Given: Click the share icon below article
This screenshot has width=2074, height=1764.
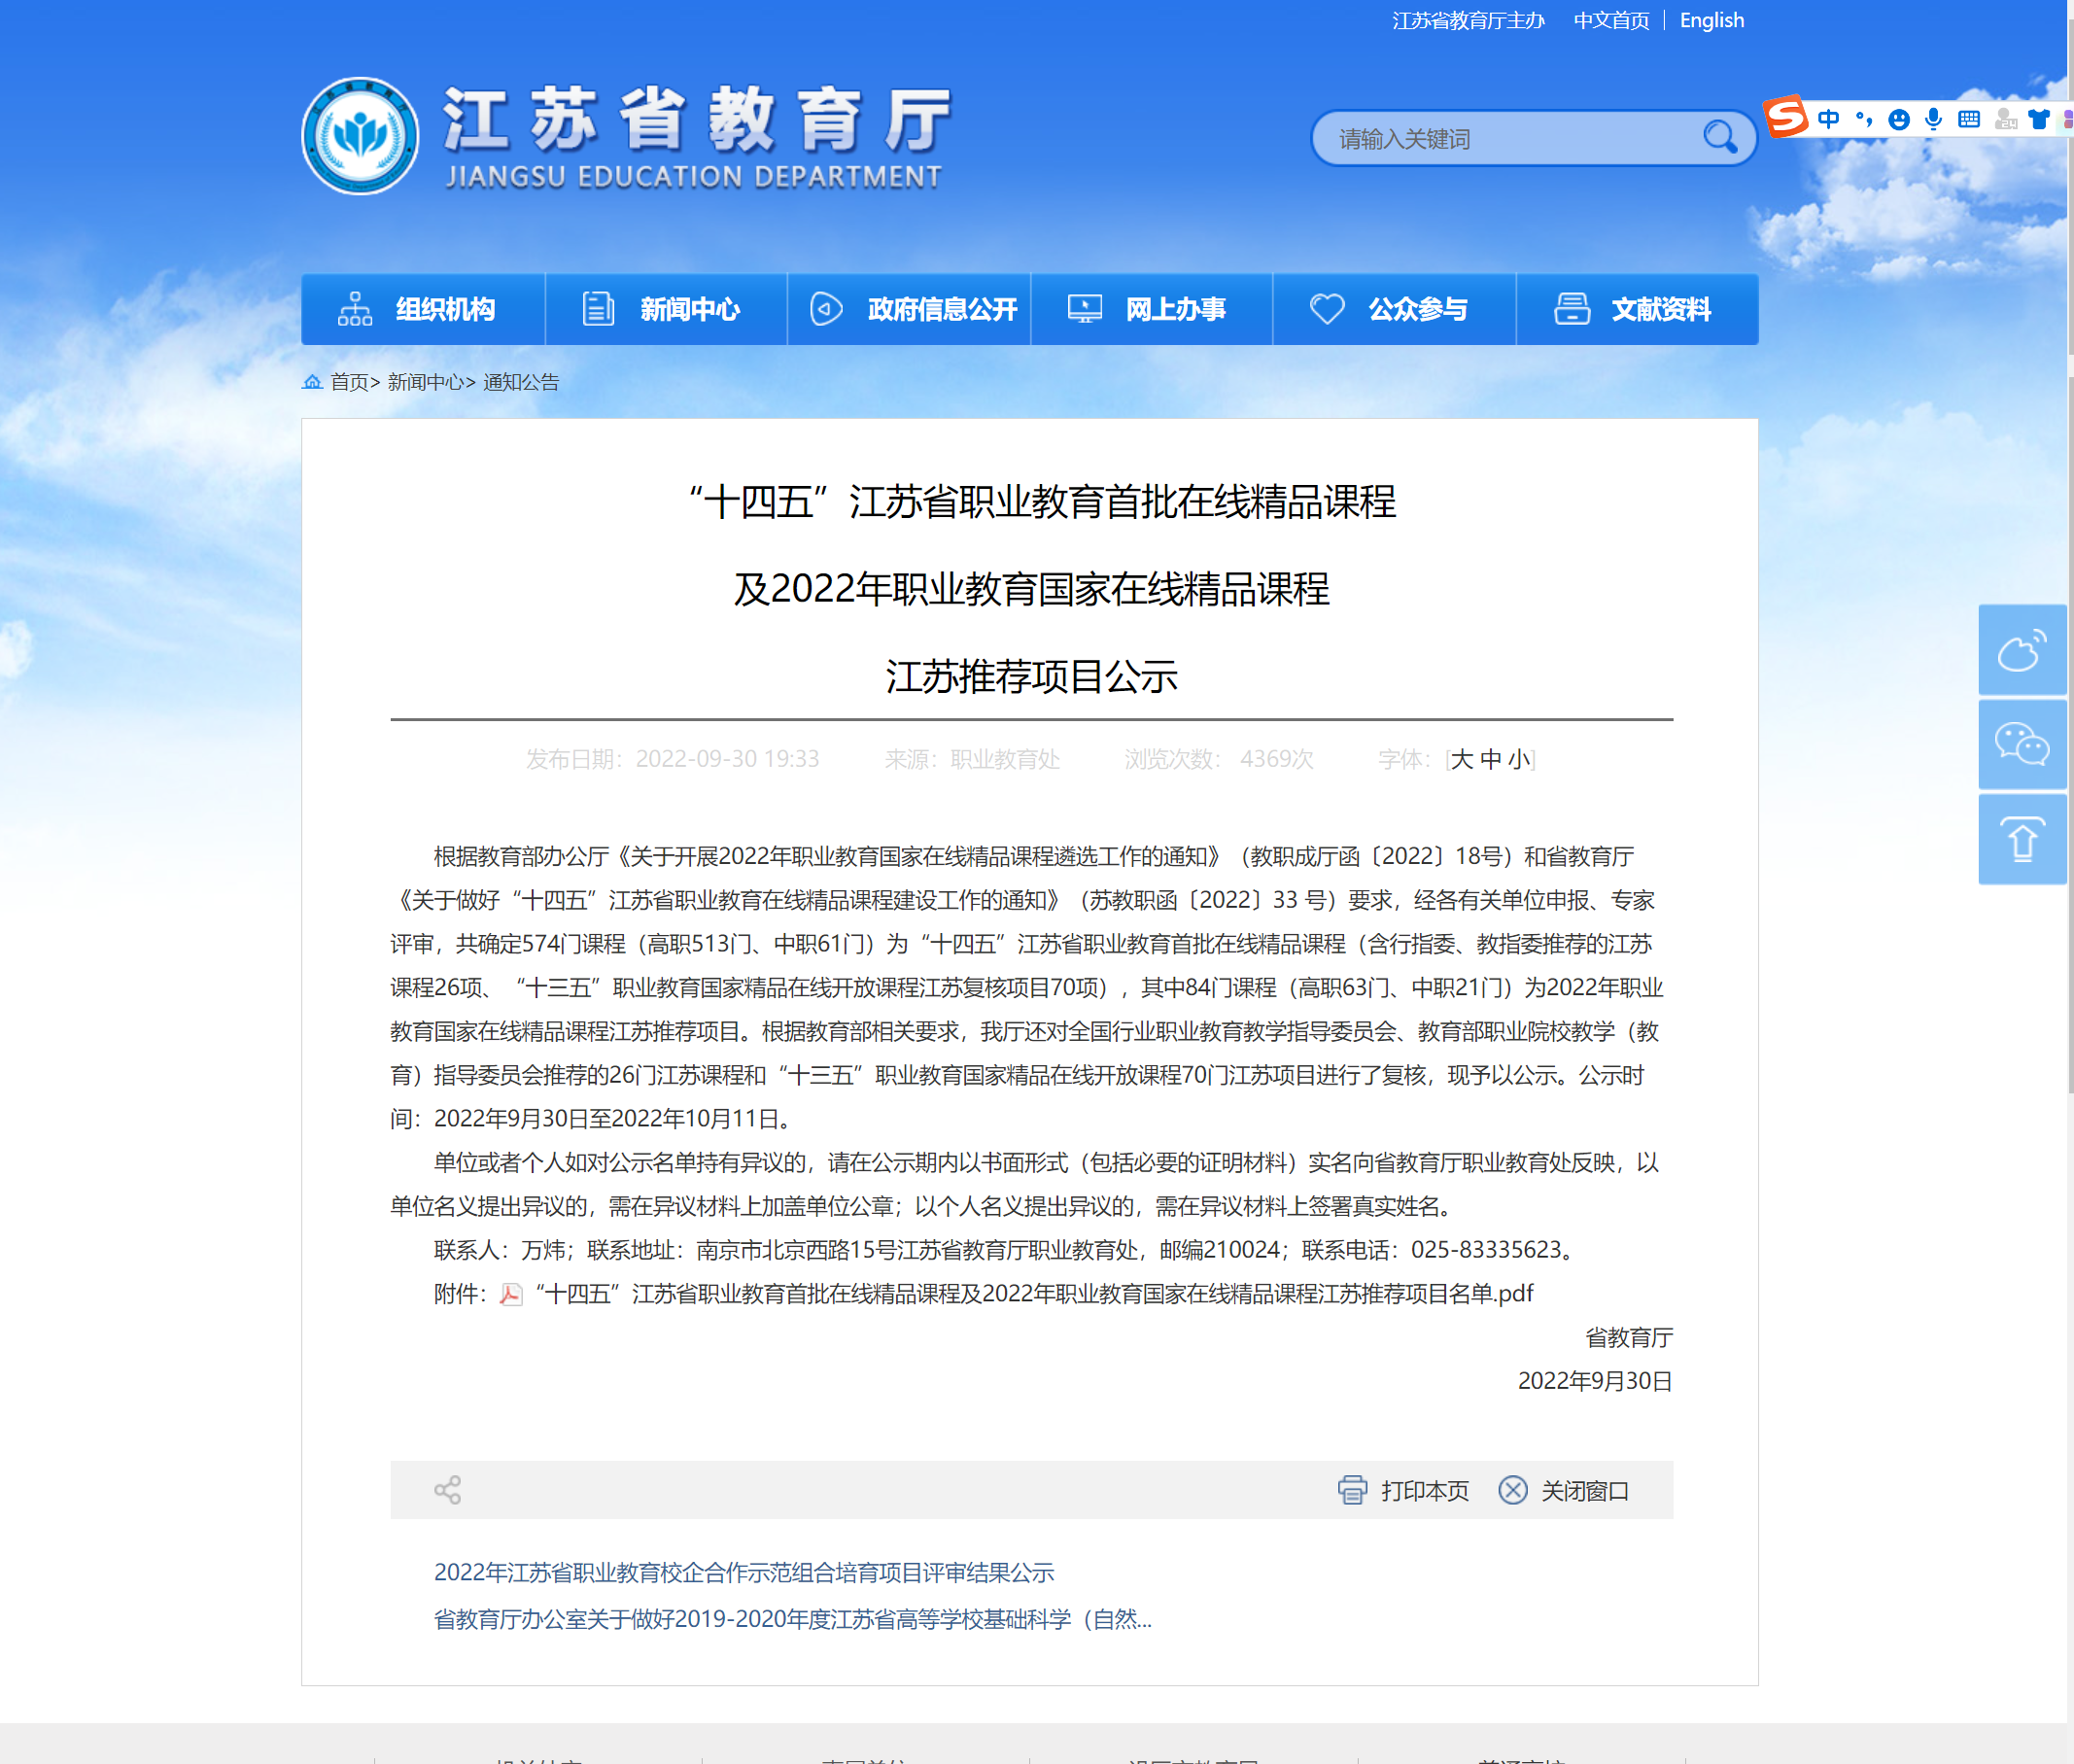Looking at the screenshot, I should [447, 1490].
